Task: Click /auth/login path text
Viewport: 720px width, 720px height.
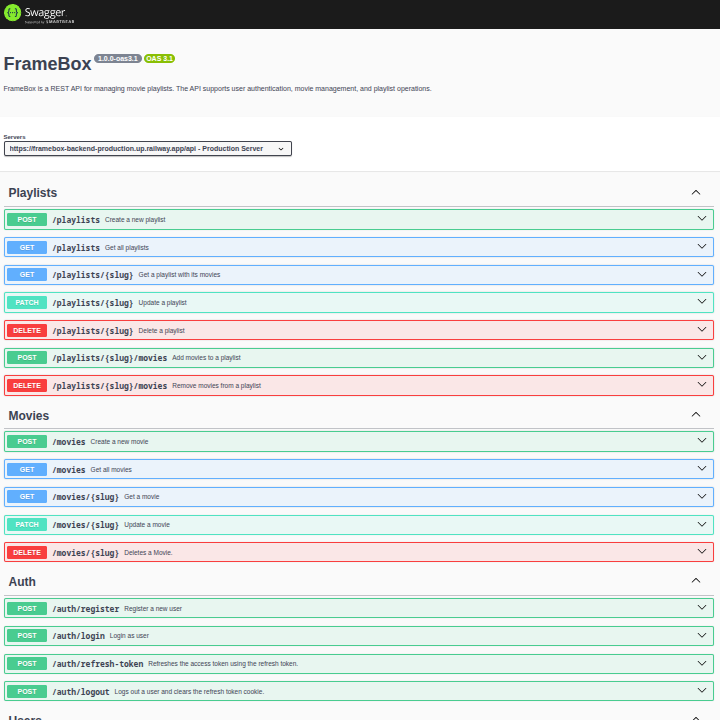Action: (79, 636)
